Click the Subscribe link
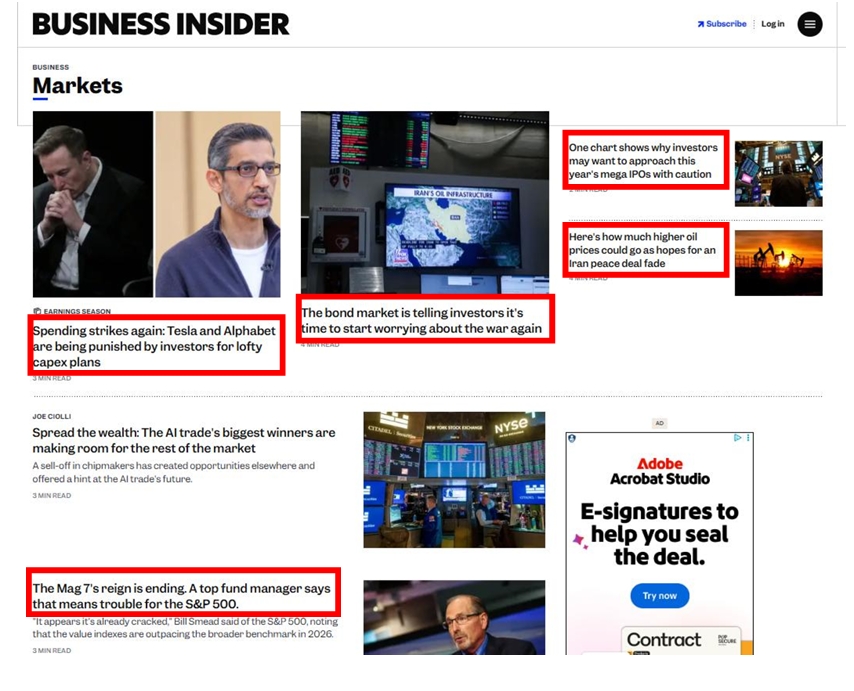 [x=722, y=24]
